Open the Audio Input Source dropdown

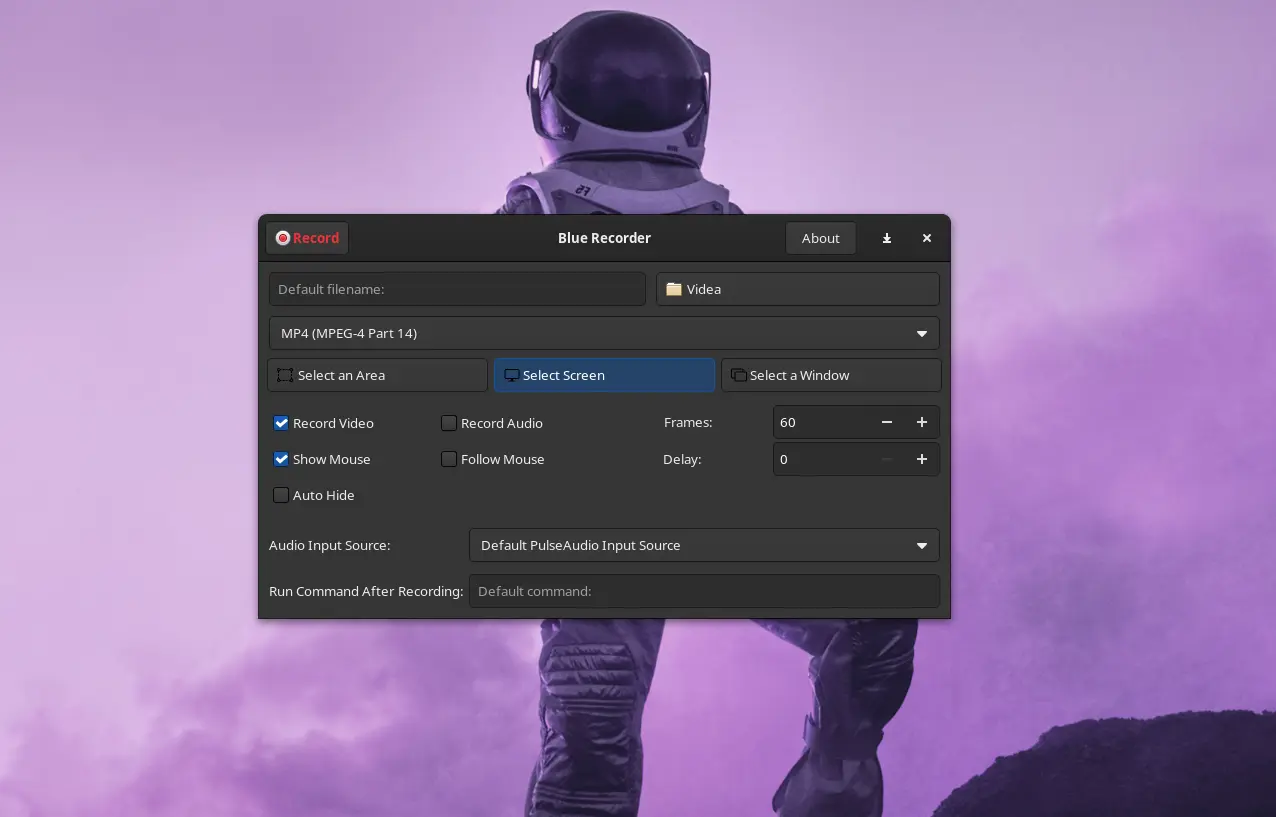704,545
